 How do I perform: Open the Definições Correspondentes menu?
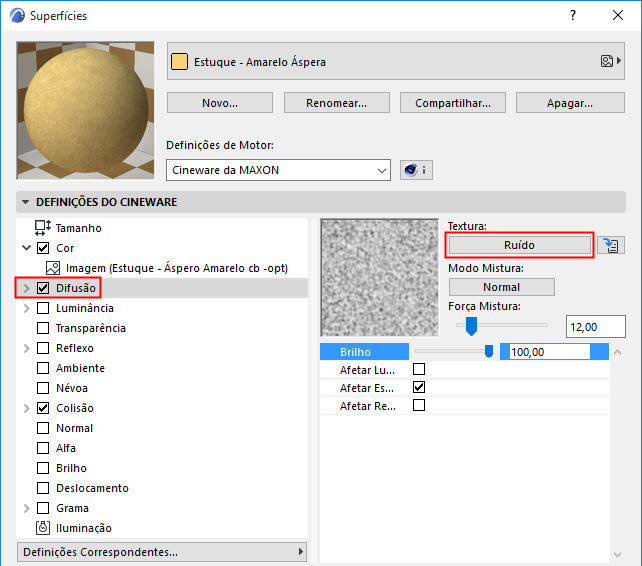pyautogui.click(x=162, y=552)
